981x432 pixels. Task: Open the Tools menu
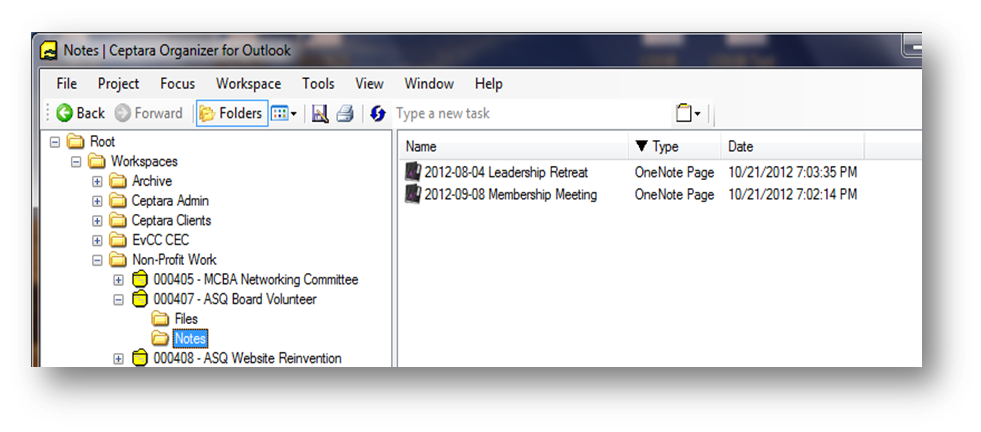click(x=318, y=84)
